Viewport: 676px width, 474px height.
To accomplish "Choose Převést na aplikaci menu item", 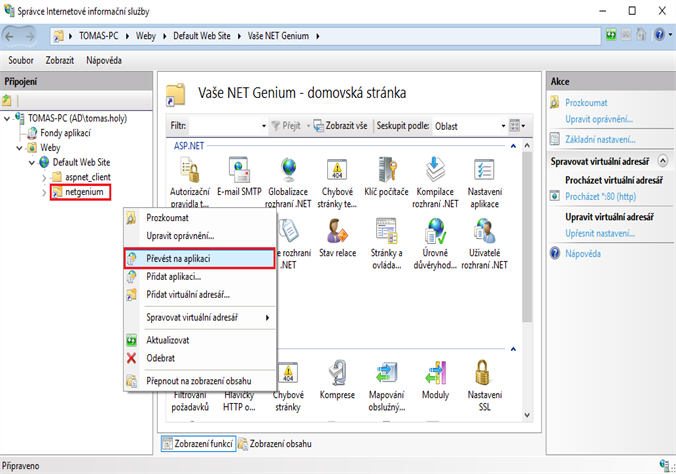I will 200,258.
